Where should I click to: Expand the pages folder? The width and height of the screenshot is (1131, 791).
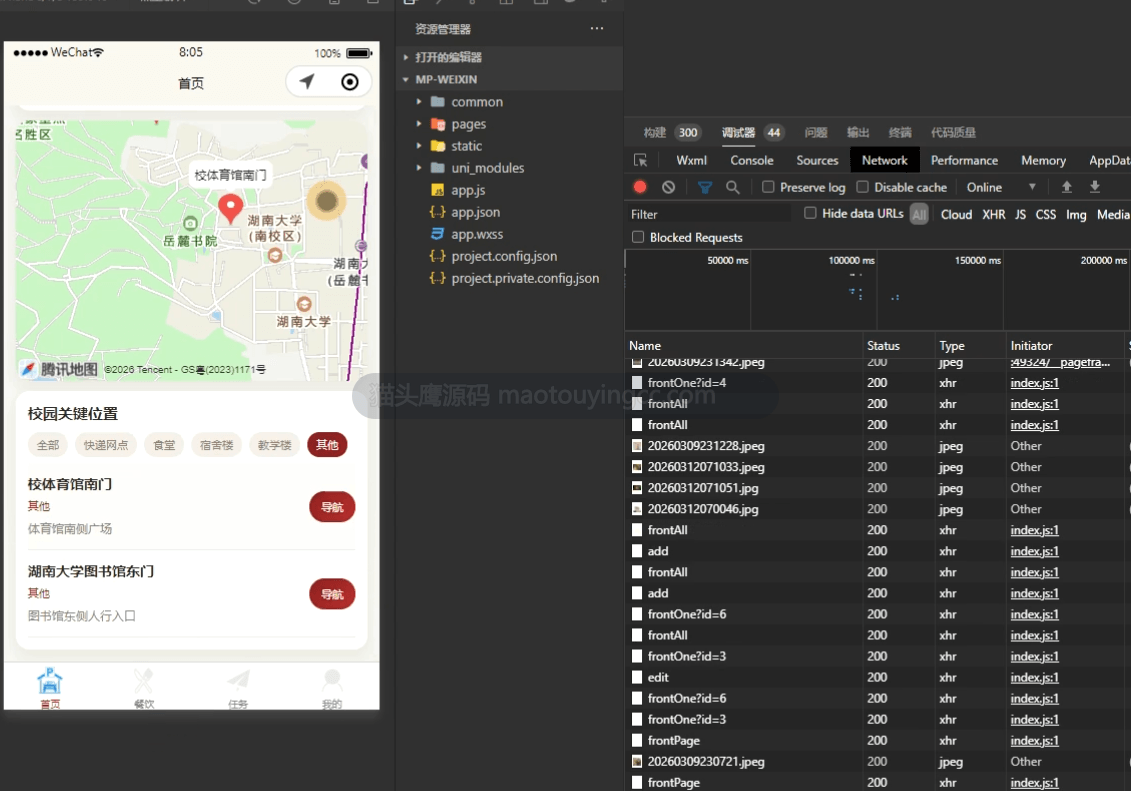tap(418, 124)
